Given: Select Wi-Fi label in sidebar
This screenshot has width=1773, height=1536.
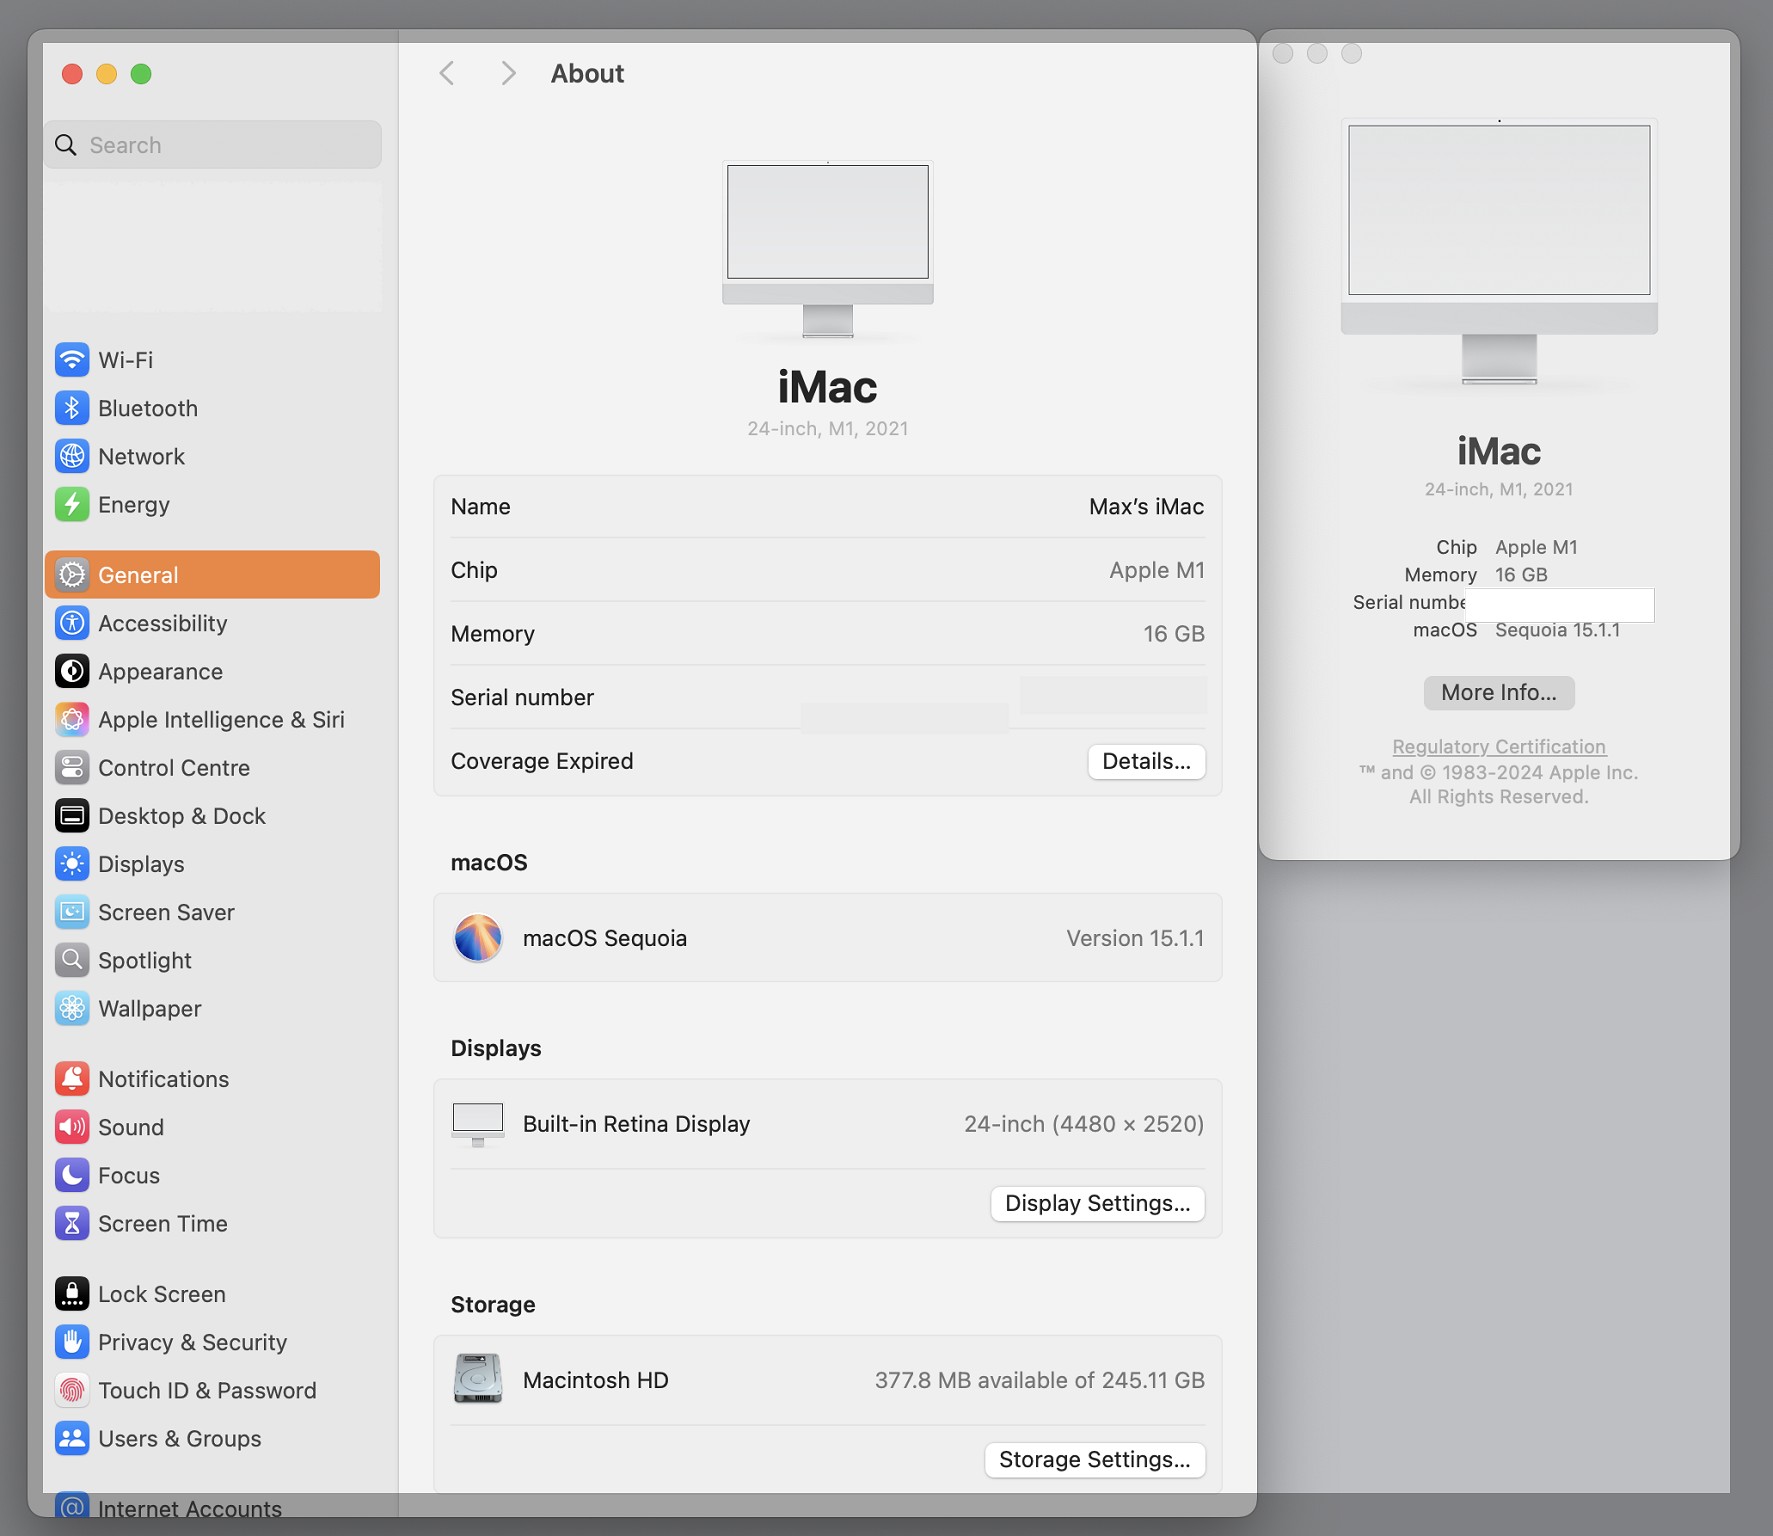Looking at the screenshot, I should (x=126, y=360).
